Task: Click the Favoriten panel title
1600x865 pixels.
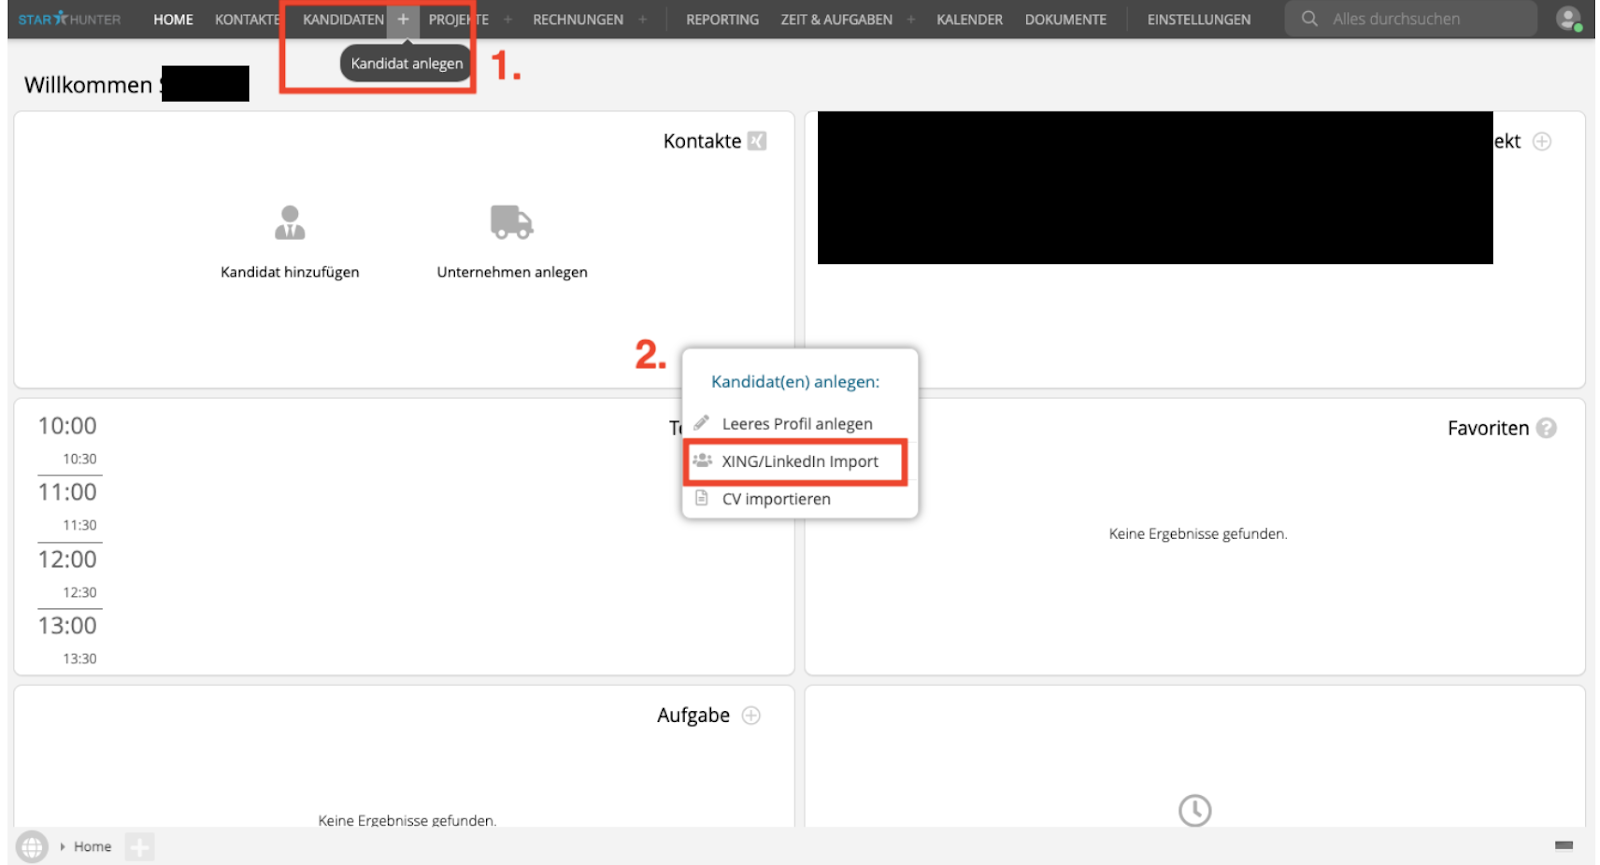Action: 1488,428
